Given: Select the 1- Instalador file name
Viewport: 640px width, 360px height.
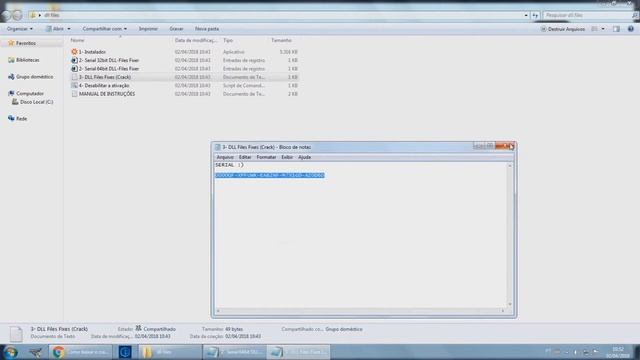Looking at the screenshot, I should 92,52.
